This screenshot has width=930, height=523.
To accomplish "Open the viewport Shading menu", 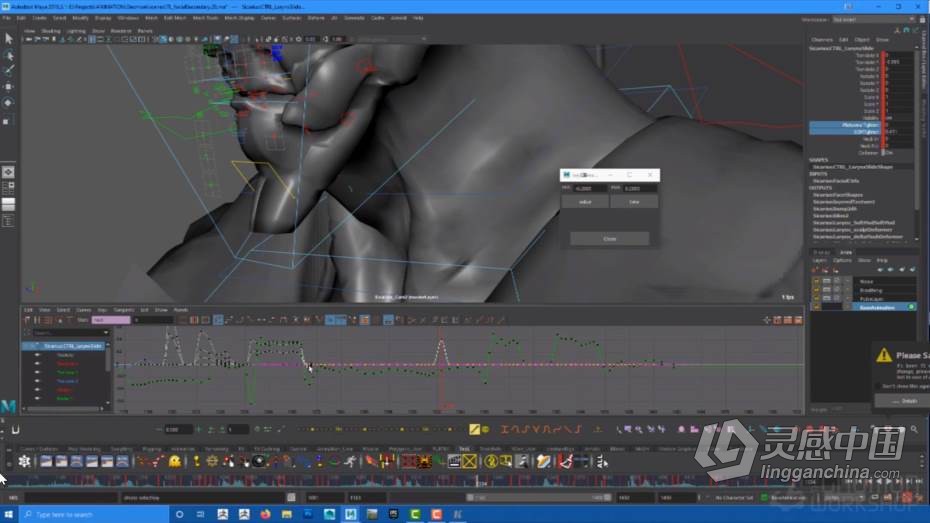I will pos(50,31).
